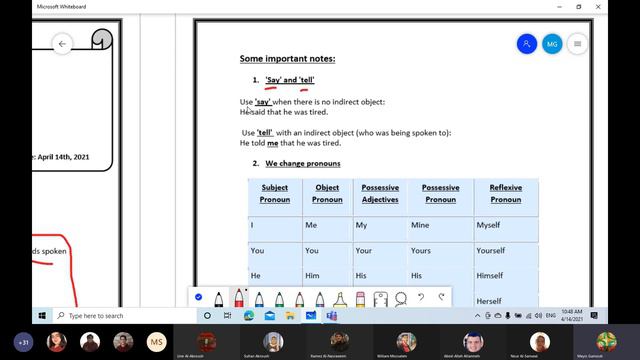Select the eraser tool
Screen dimensions: 640x360
(x=360, y=299)
